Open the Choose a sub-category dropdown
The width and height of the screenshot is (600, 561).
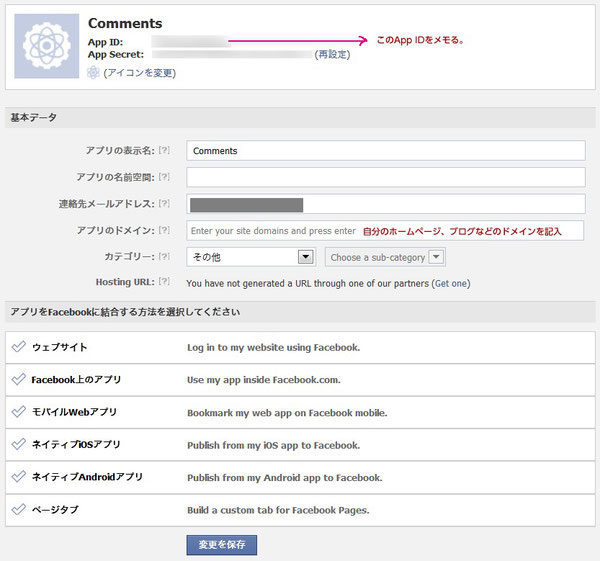[x=385, y=257]
